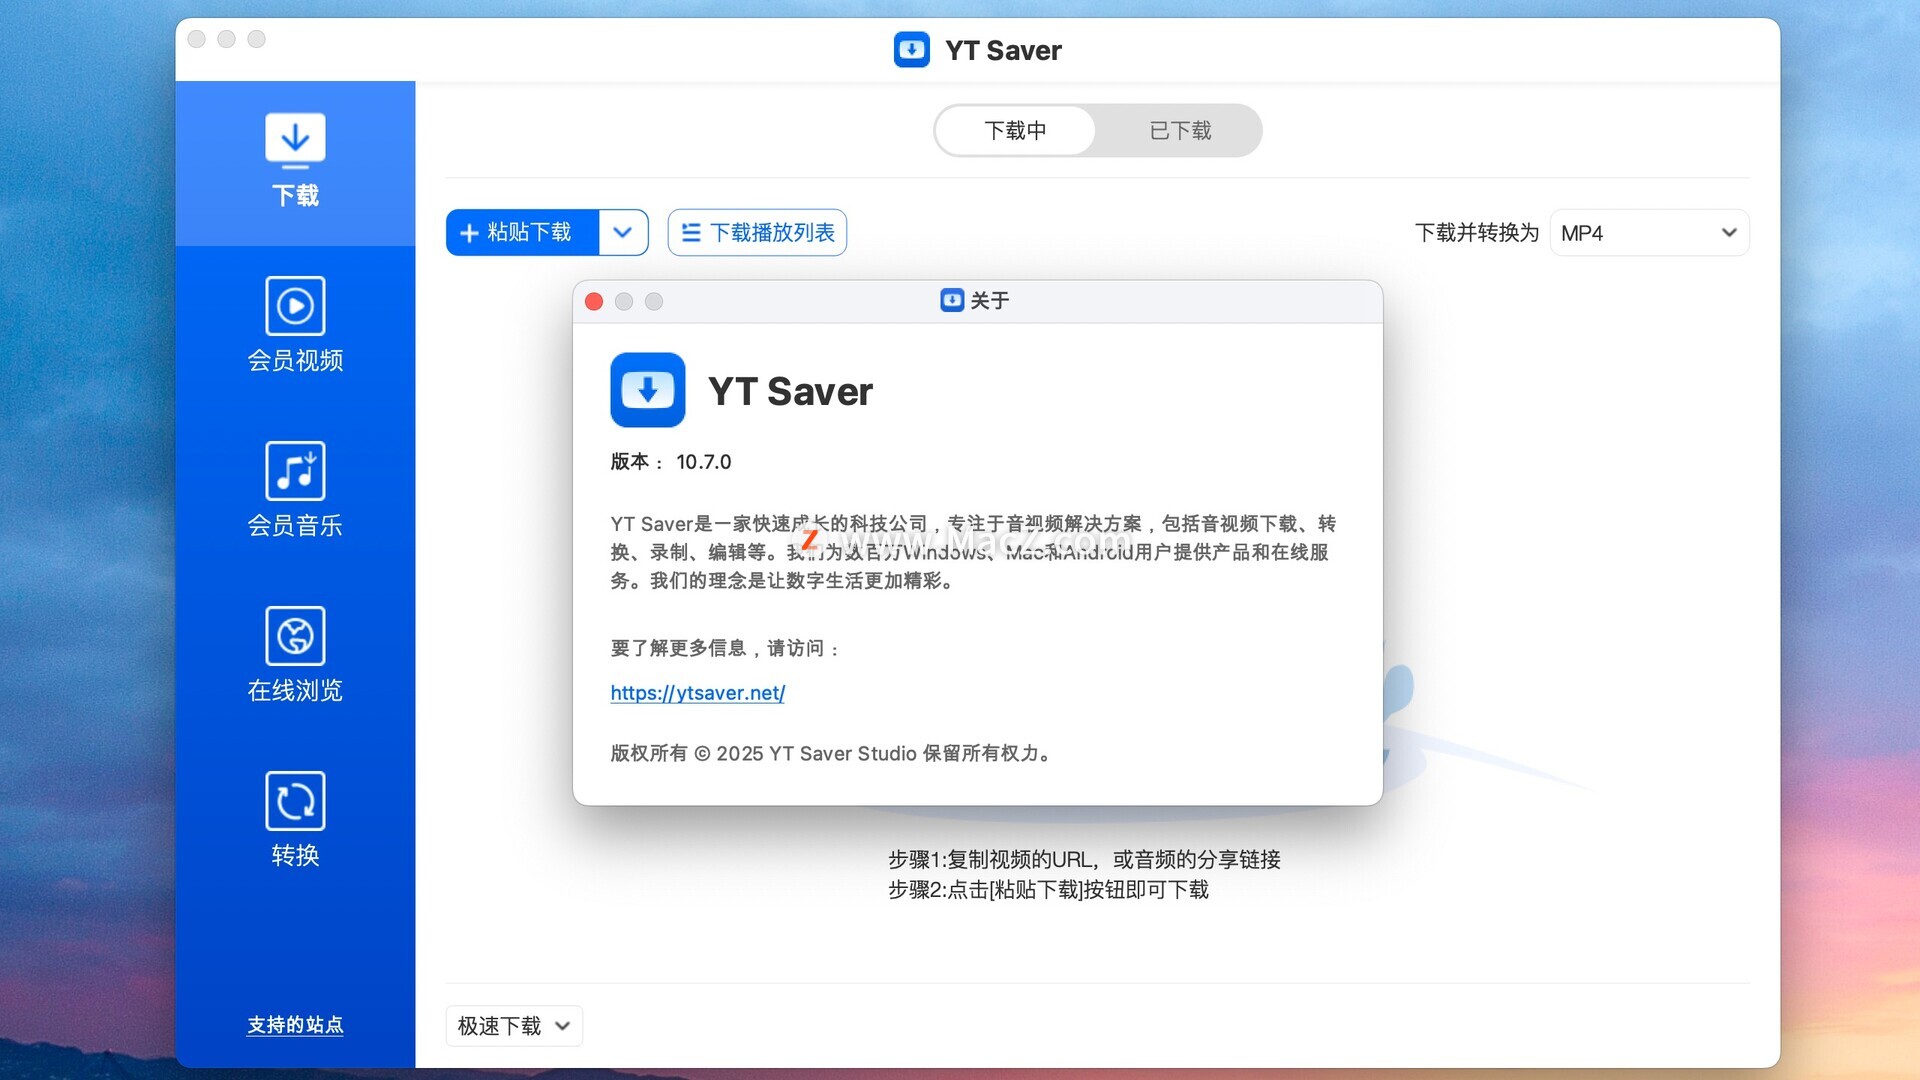
Task: Click the YT Saver icon in main title bar
Action: pyautogui.click(x=912, y=50)
